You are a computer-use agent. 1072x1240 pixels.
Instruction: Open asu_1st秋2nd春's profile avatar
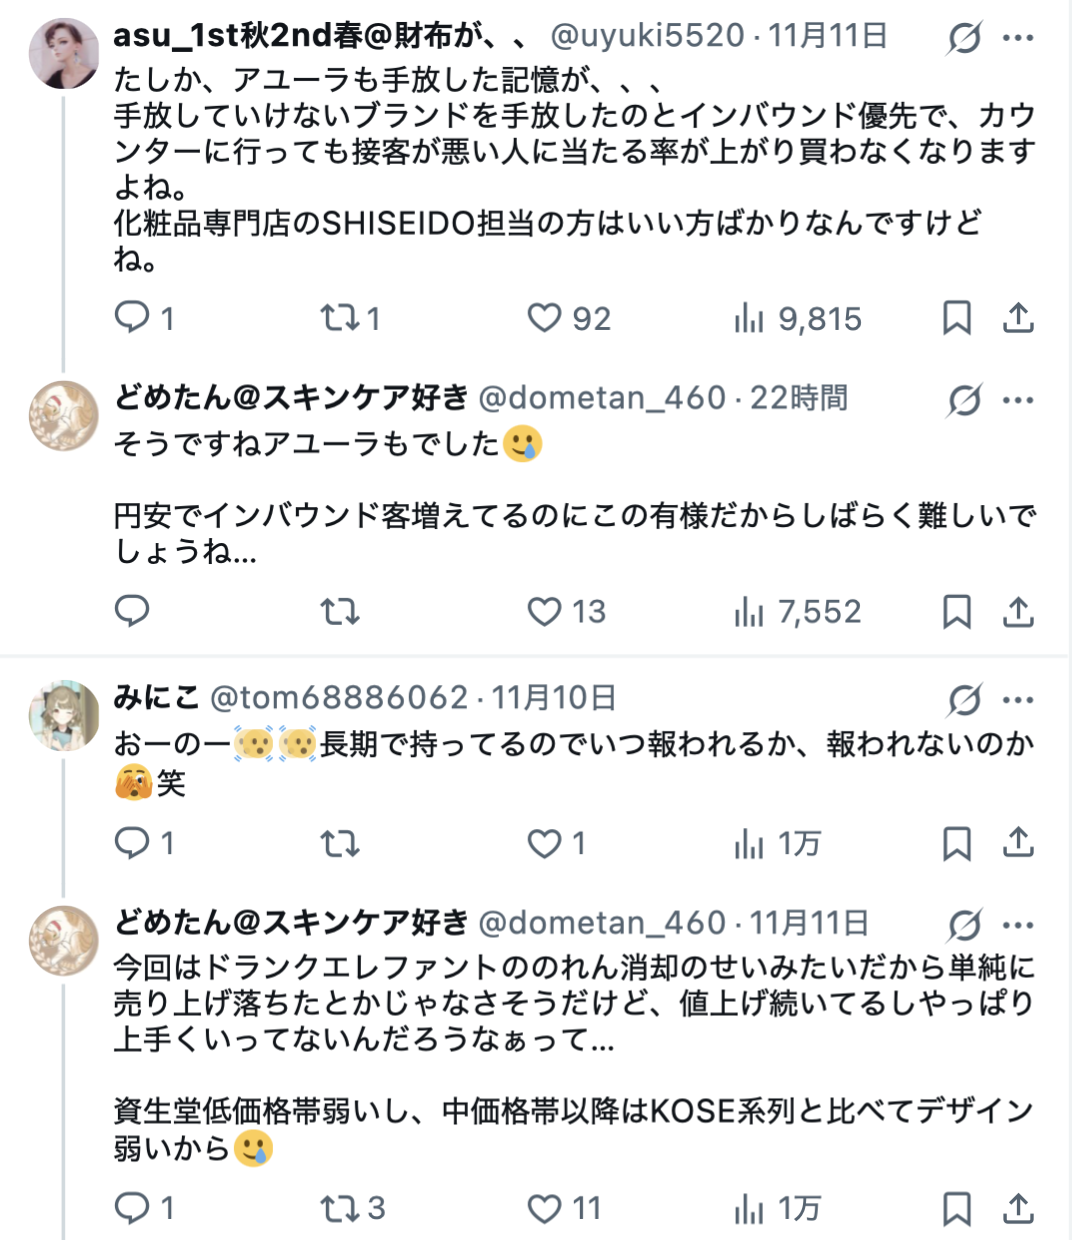64,54
